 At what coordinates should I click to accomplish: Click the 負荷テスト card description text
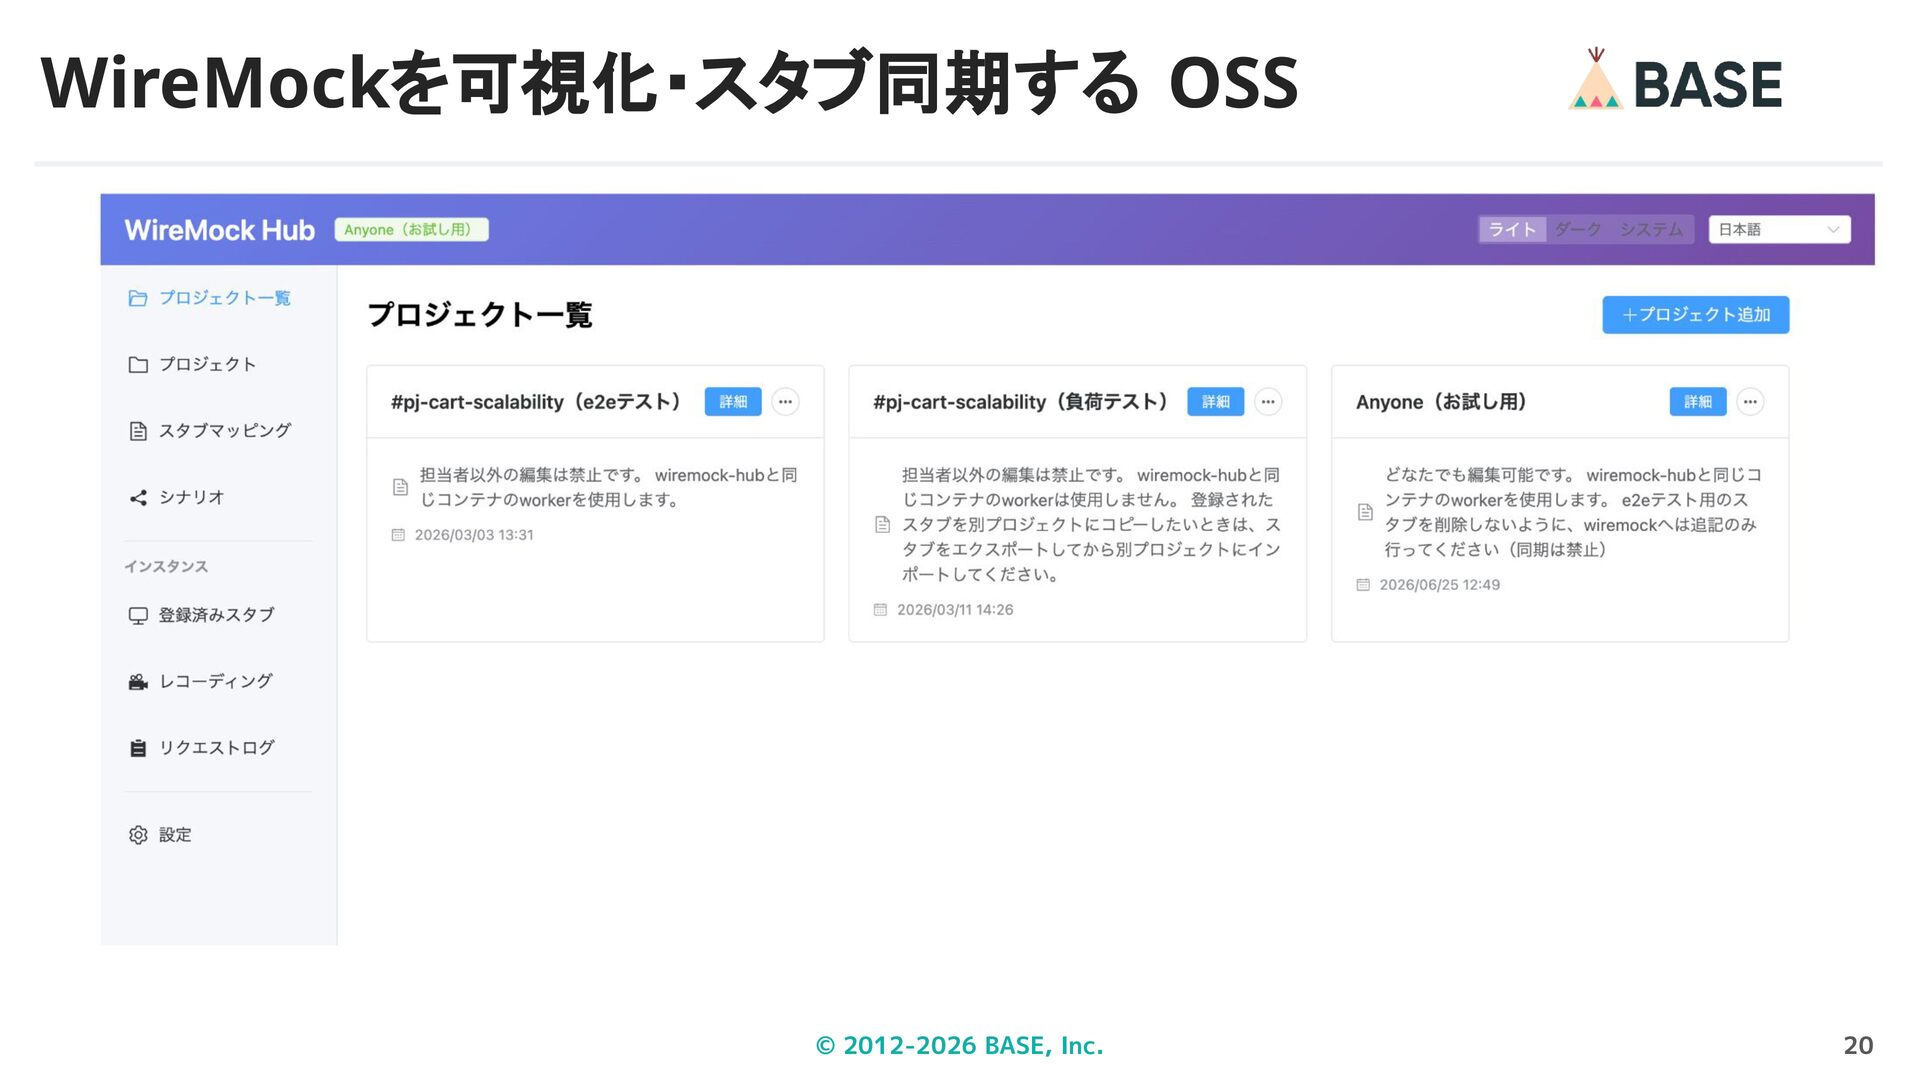(1091, 524)
